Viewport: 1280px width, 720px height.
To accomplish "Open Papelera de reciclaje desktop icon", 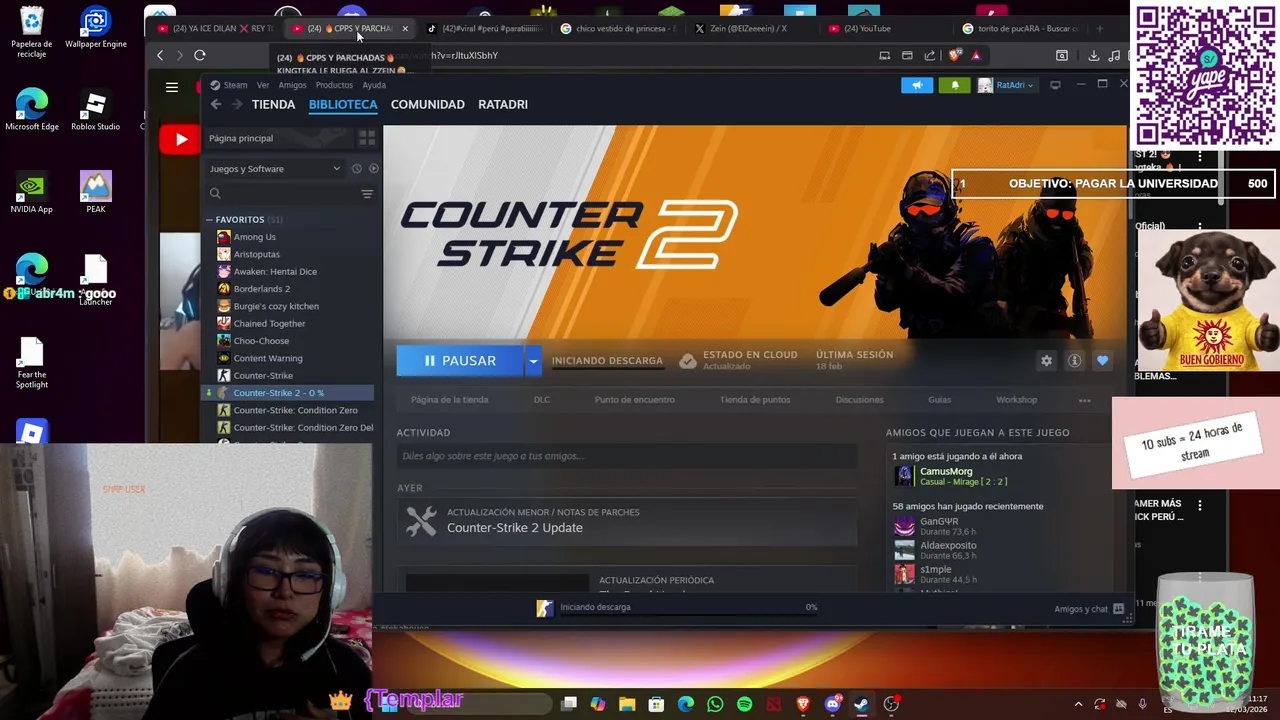I will [x=31, y=32].
